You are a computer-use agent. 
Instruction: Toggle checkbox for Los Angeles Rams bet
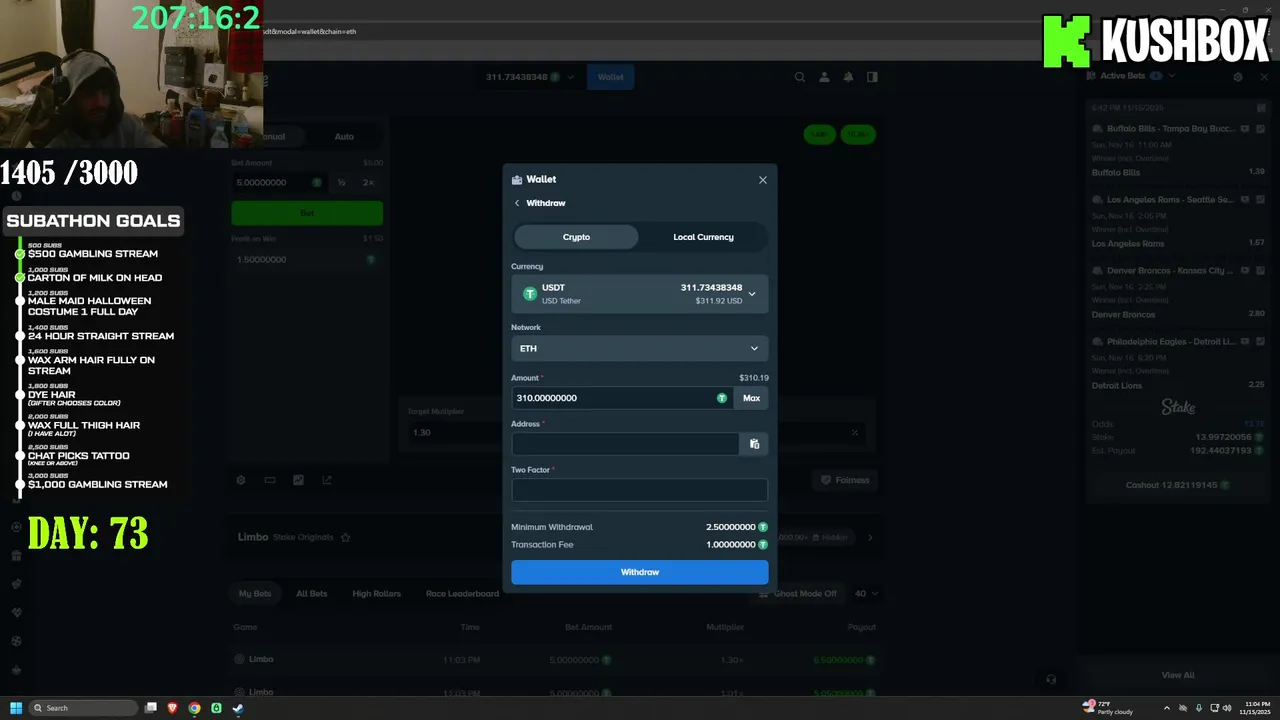[x=1260, y=200]
